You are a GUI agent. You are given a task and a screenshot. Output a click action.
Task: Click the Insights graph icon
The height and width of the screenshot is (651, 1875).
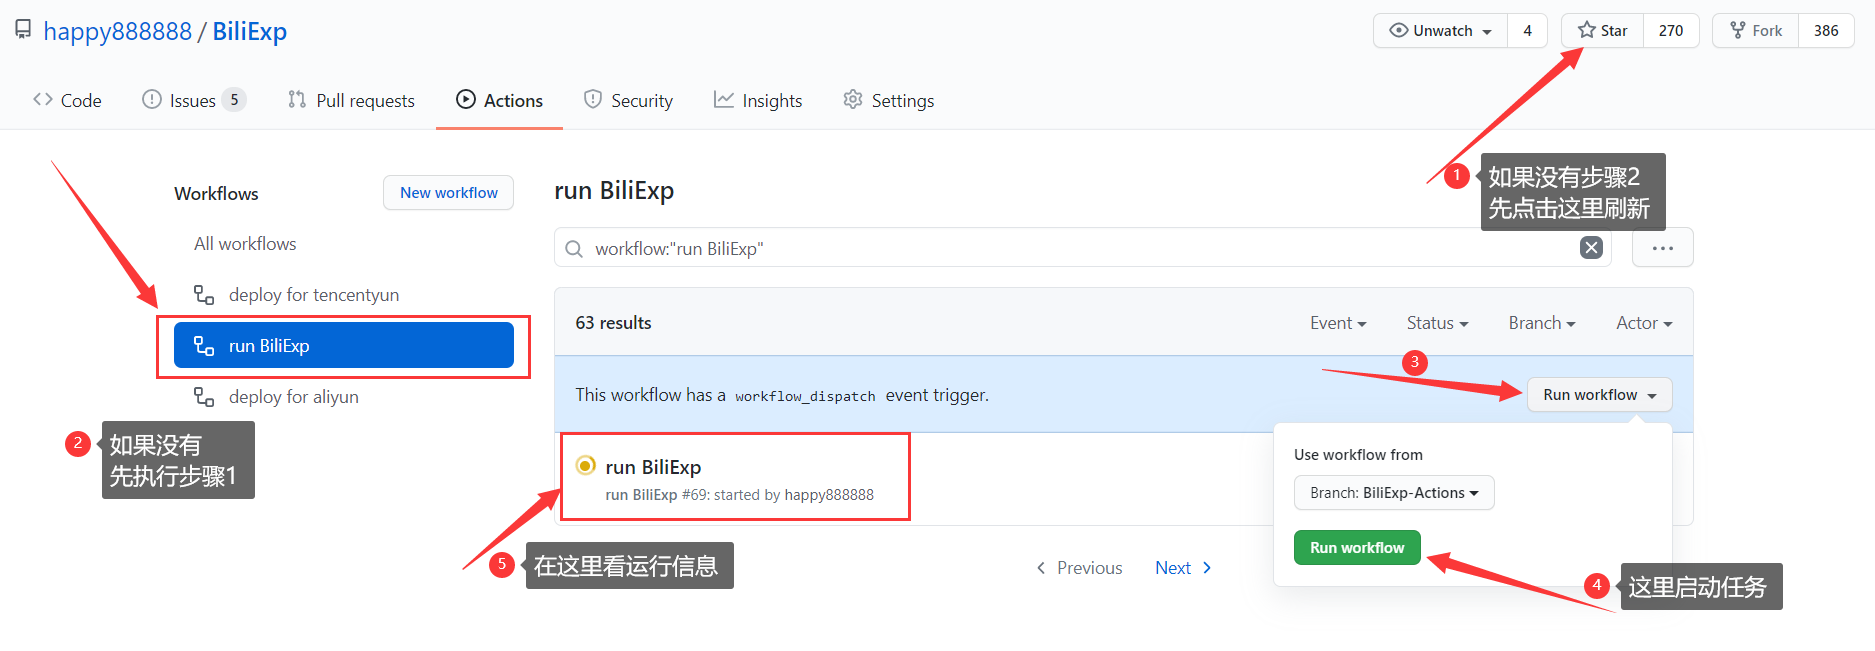coord(724,99)
